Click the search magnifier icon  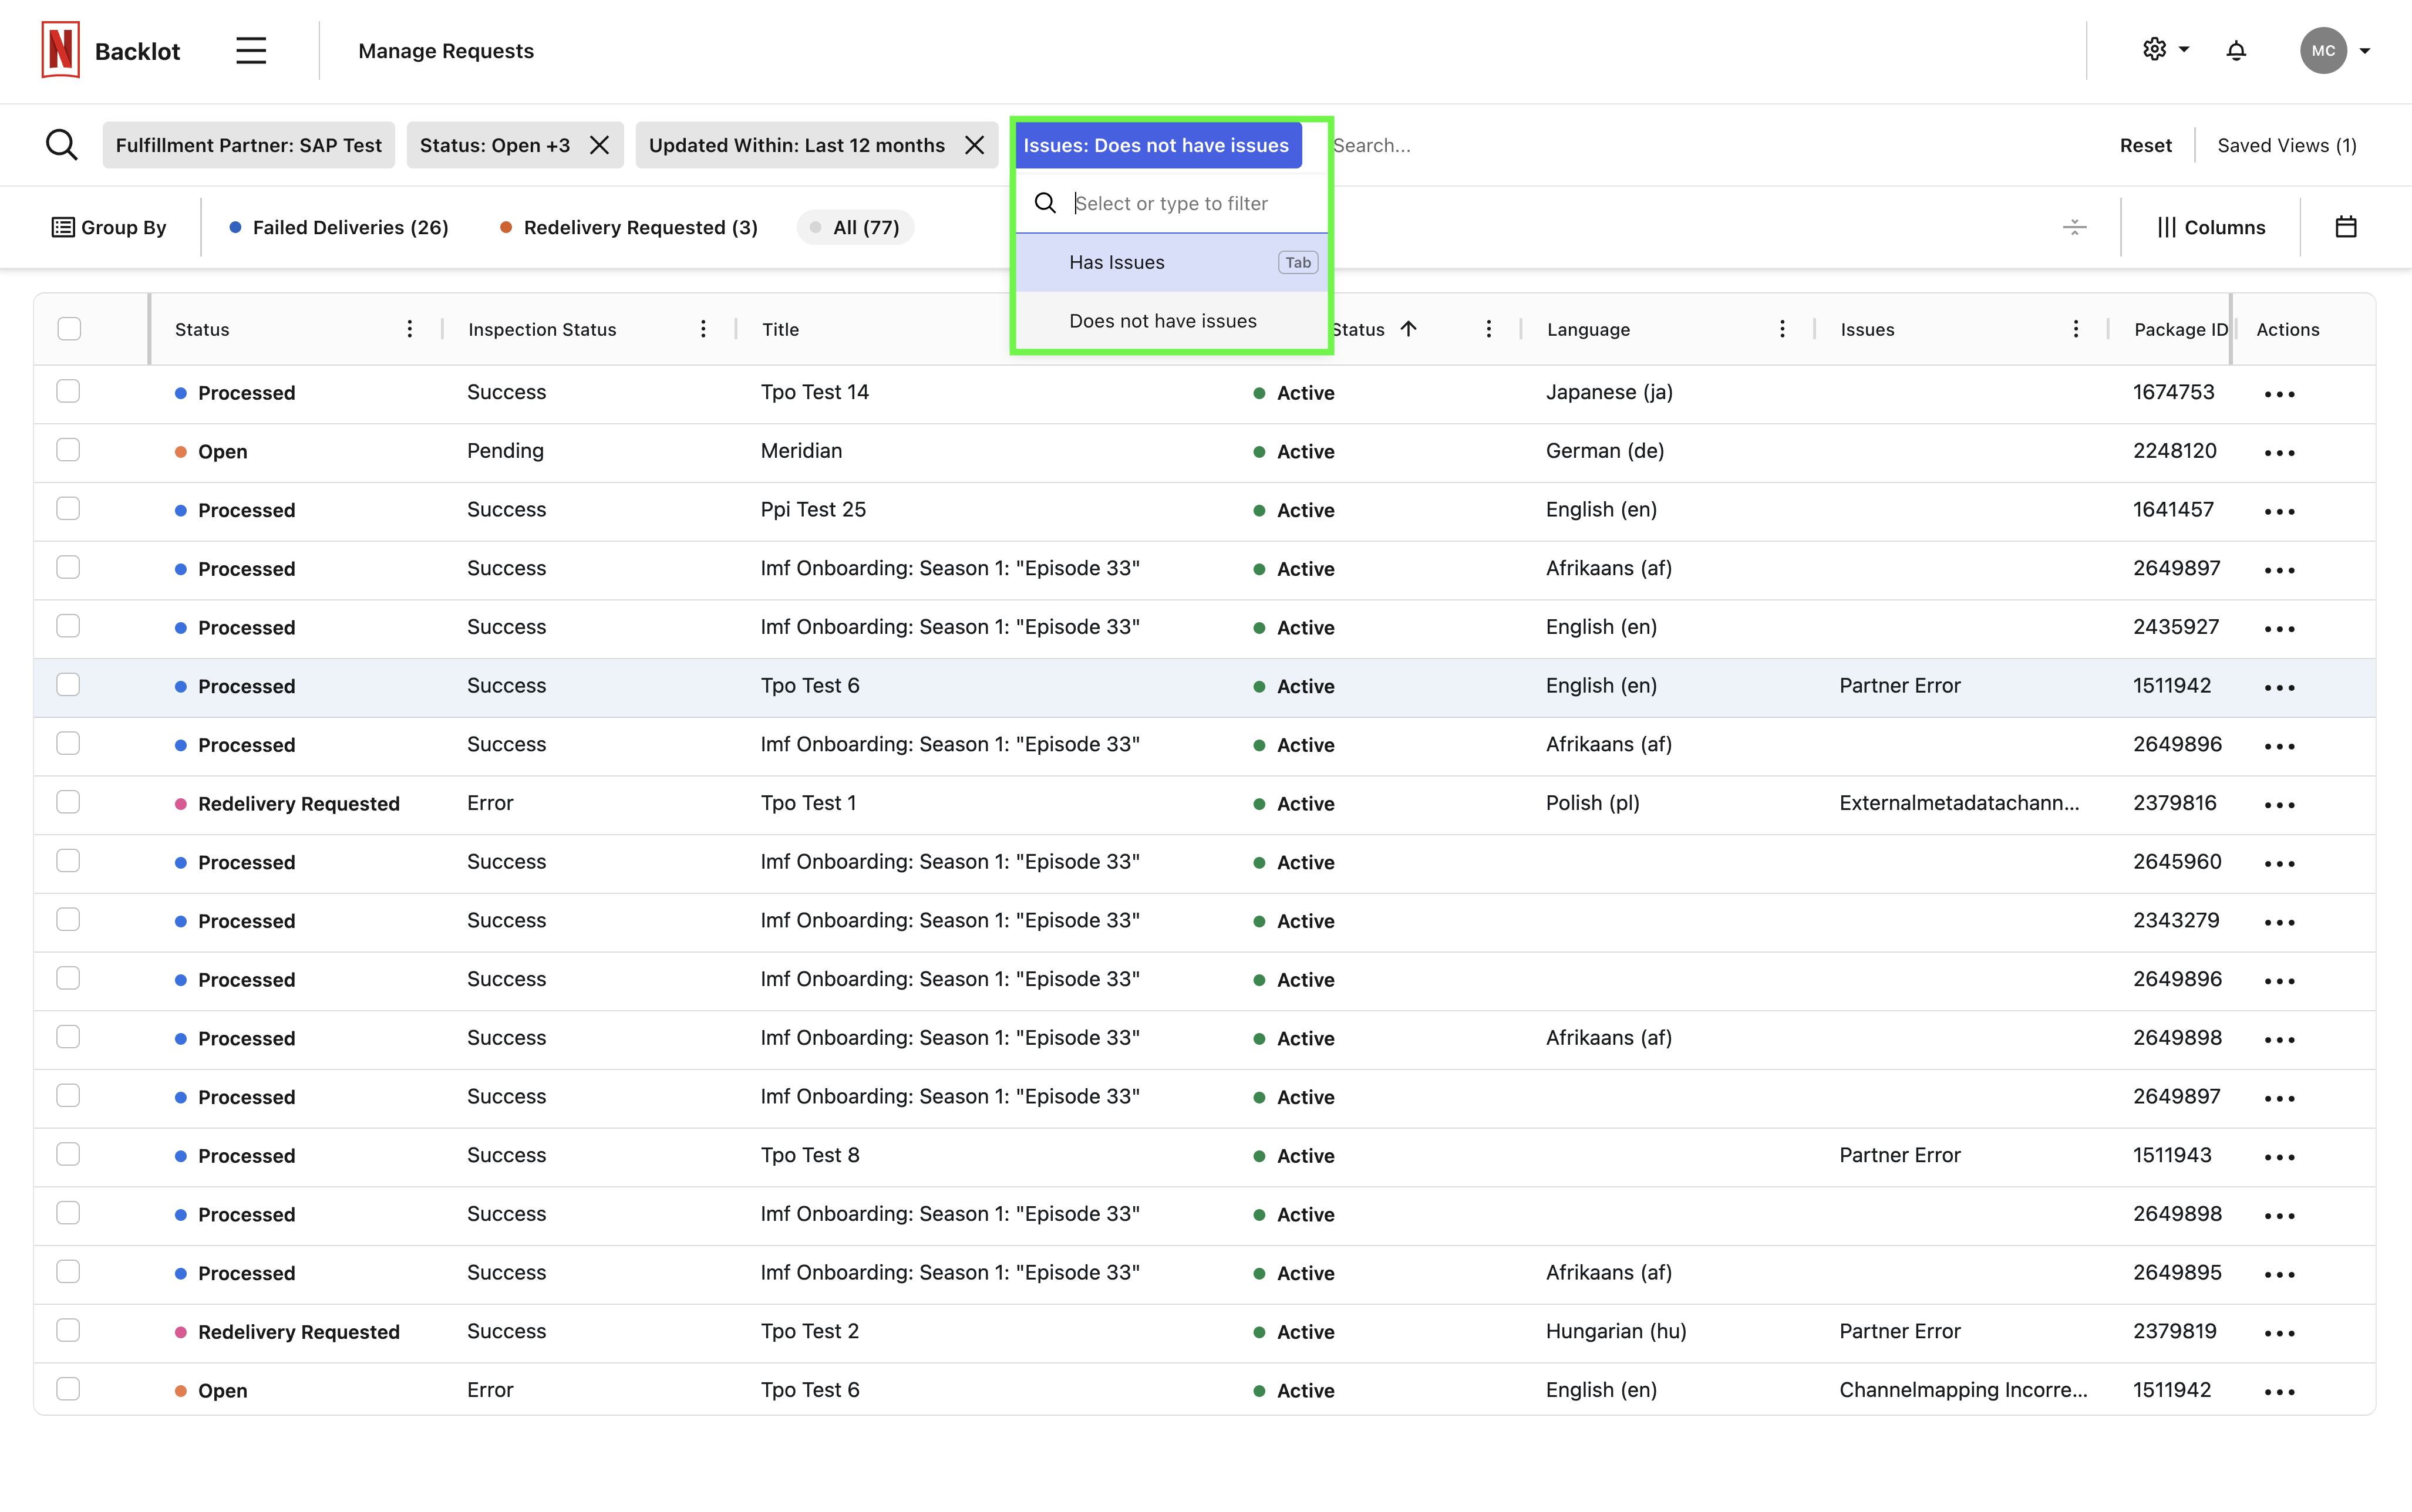62,145
